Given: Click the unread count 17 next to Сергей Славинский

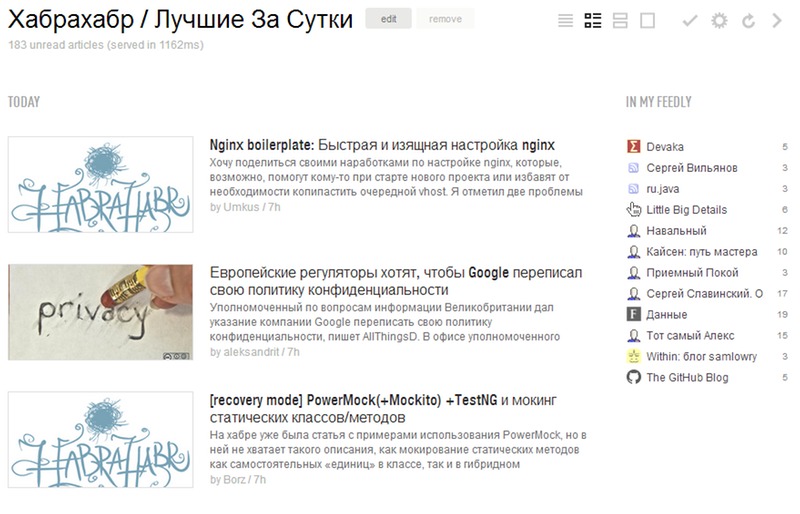Looking at the screenshot, I should (783, 293).
